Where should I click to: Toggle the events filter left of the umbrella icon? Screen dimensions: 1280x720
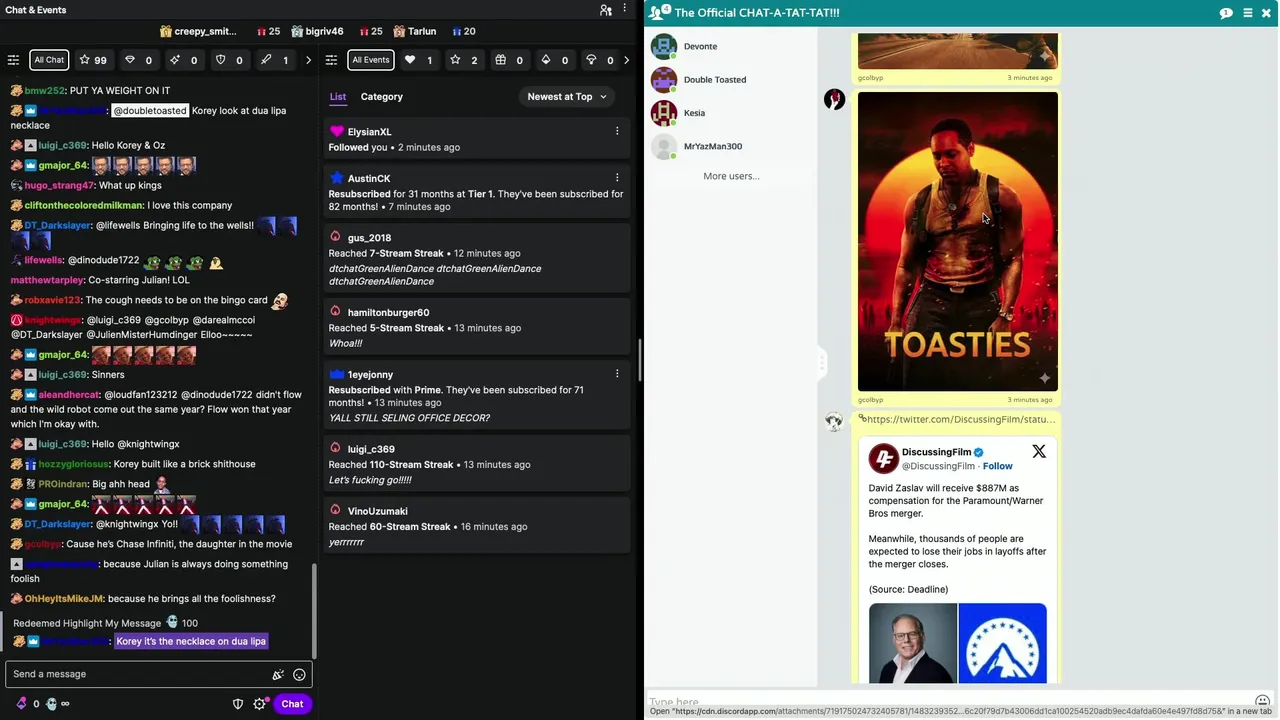554,60
